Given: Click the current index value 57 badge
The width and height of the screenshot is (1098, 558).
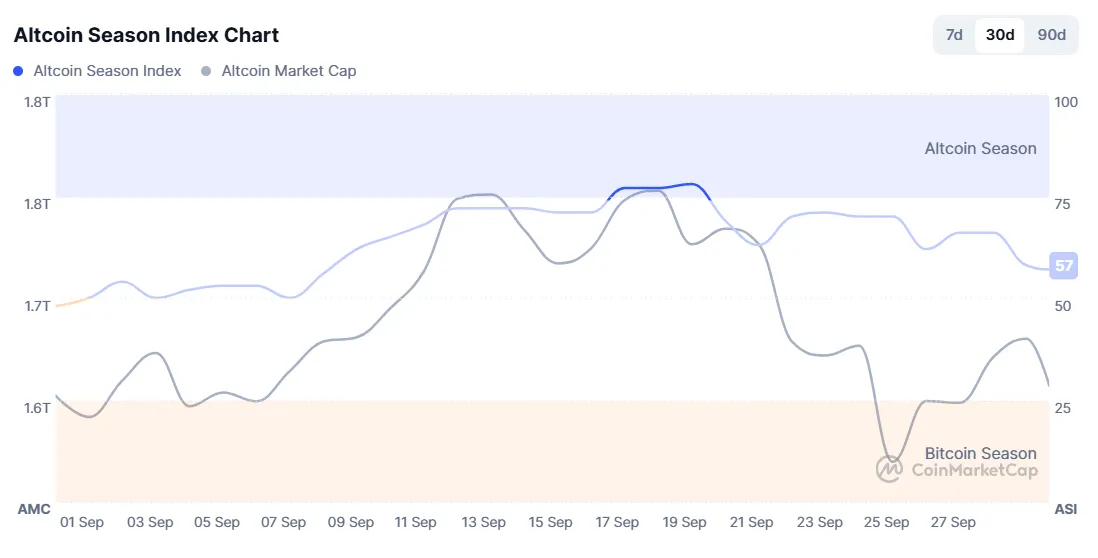Looking at the screenshot, I should tap(1063, 265).
